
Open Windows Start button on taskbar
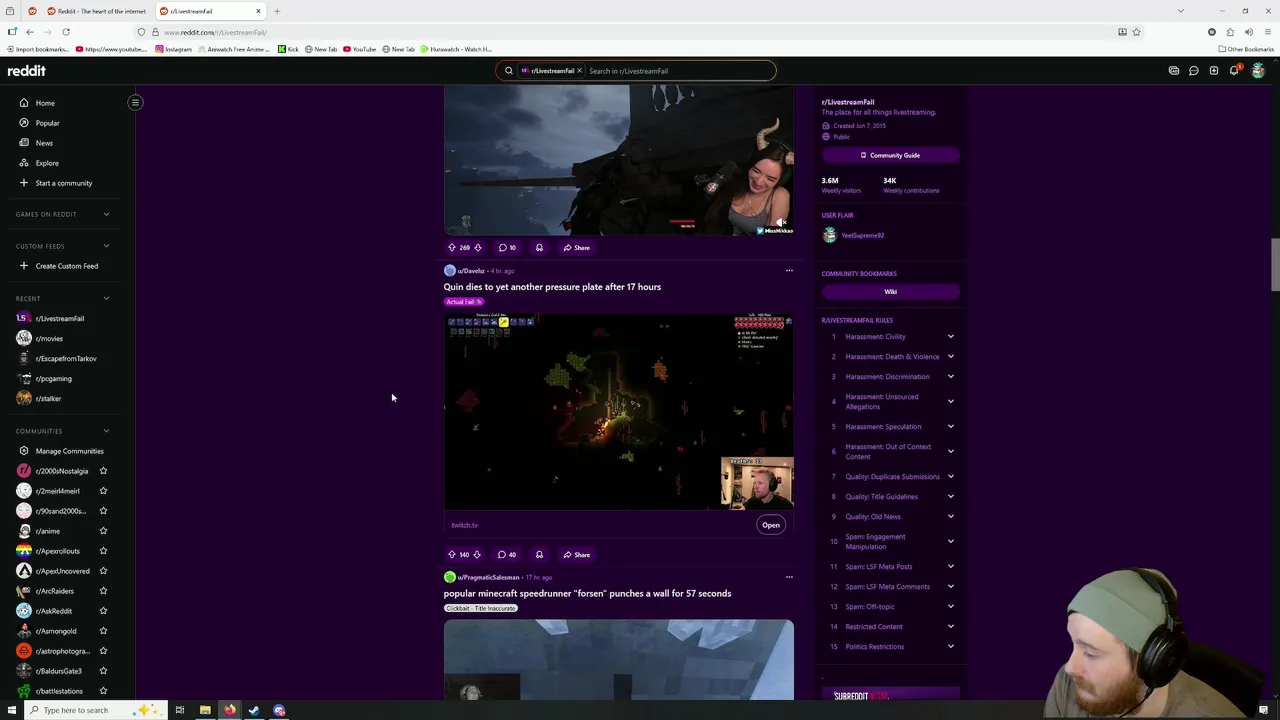point(12,710)
